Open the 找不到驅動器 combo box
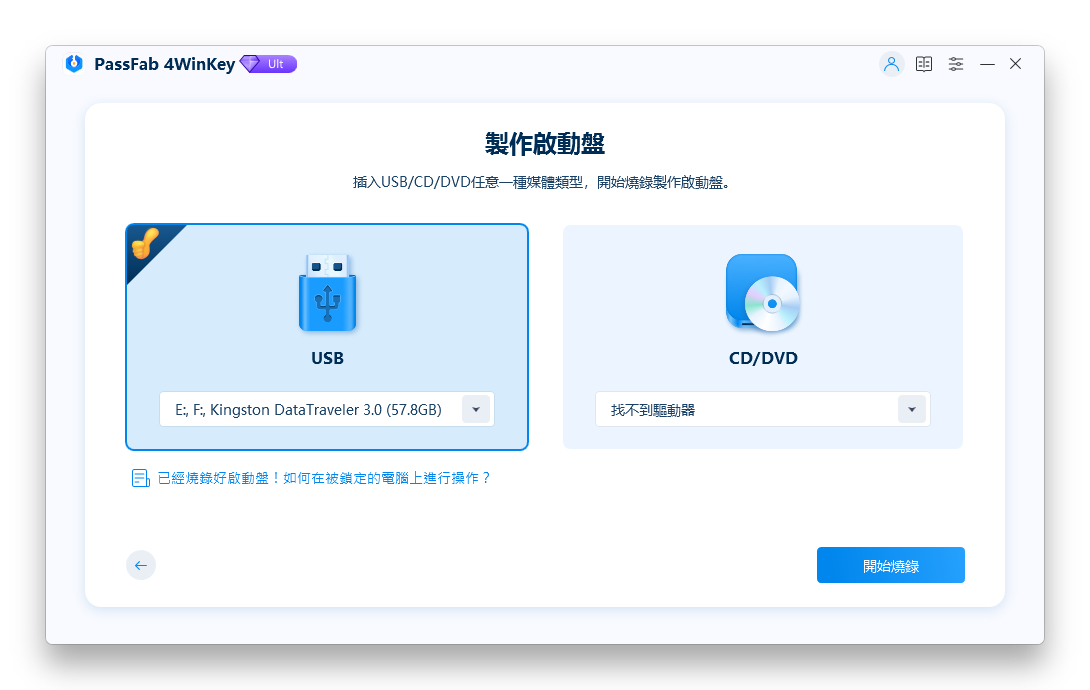Image resolution: width=1090 pixels, height=690 pixels. (763, 409)
